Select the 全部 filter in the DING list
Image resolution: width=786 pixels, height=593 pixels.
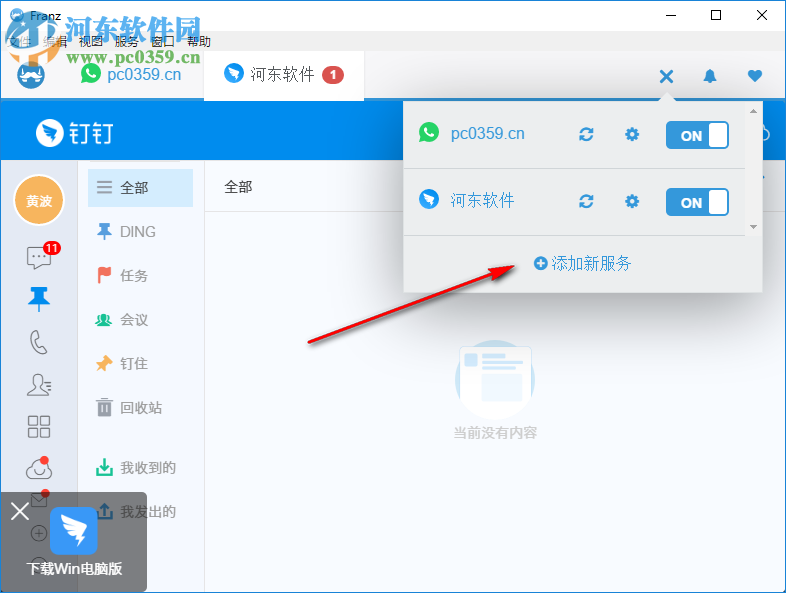(140, 188)
